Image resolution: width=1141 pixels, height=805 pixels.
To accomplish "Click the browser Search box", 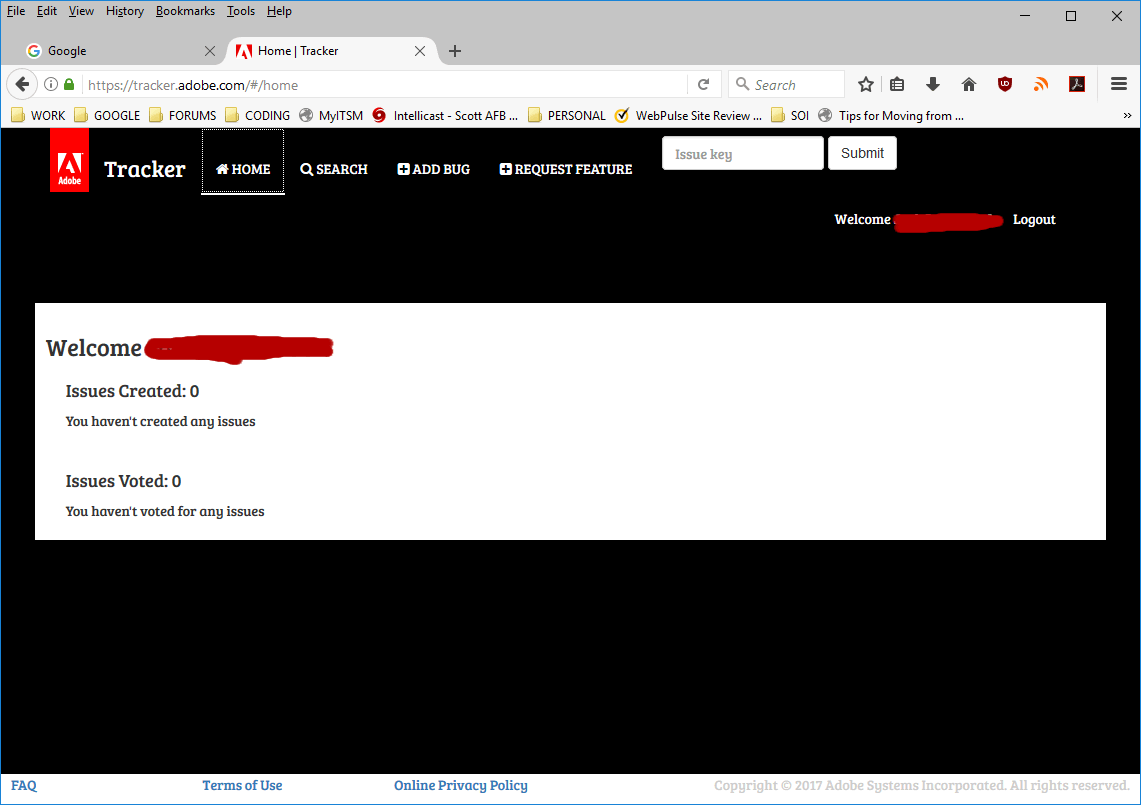I will (787, 84).
